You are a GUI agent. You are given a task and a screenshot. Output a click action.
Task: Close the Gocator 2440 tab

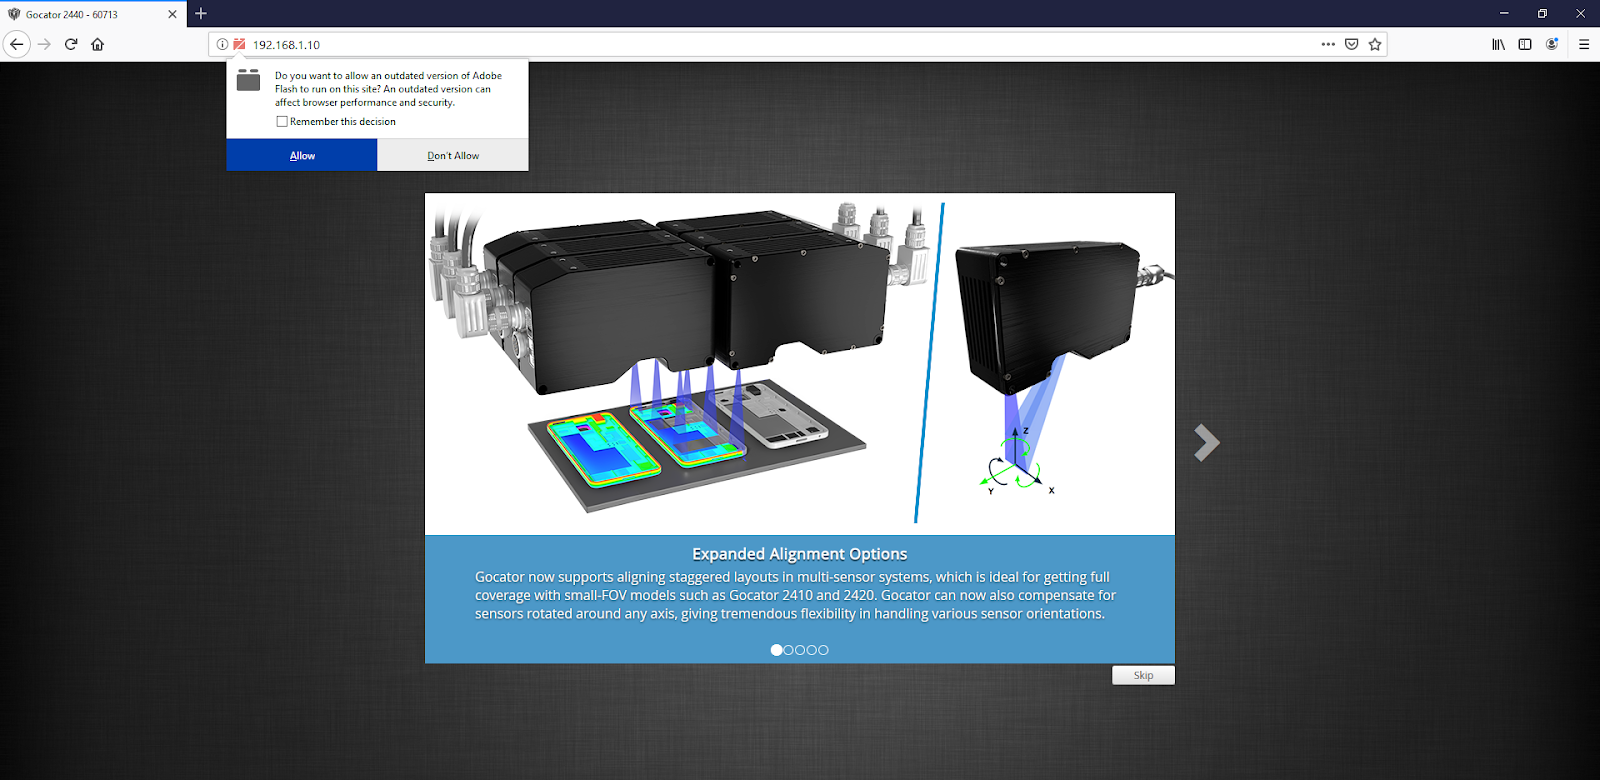[x=172, y=14]
